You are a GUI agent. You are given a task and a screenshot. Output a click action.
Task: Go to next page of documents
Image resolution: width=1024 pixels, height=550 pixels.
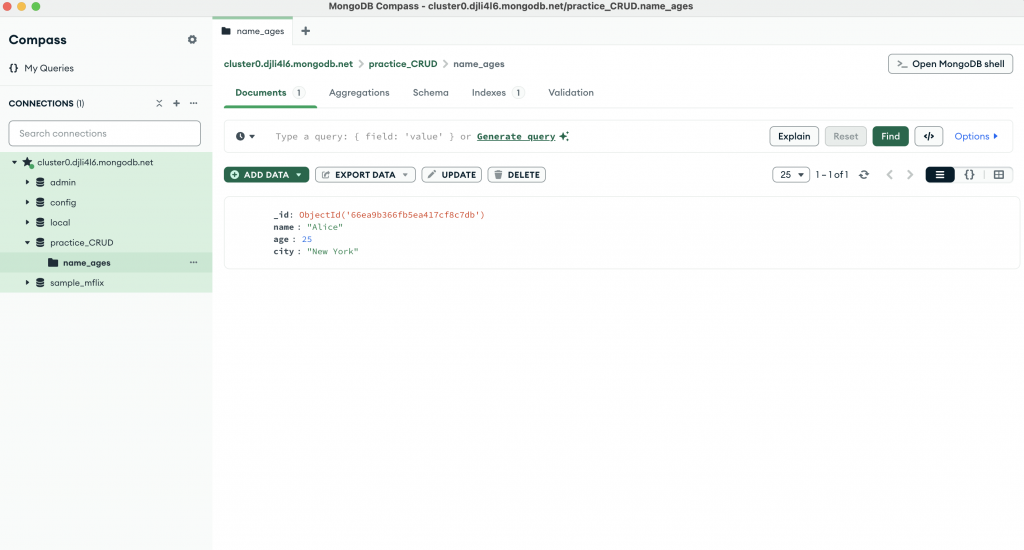(910, 174)
